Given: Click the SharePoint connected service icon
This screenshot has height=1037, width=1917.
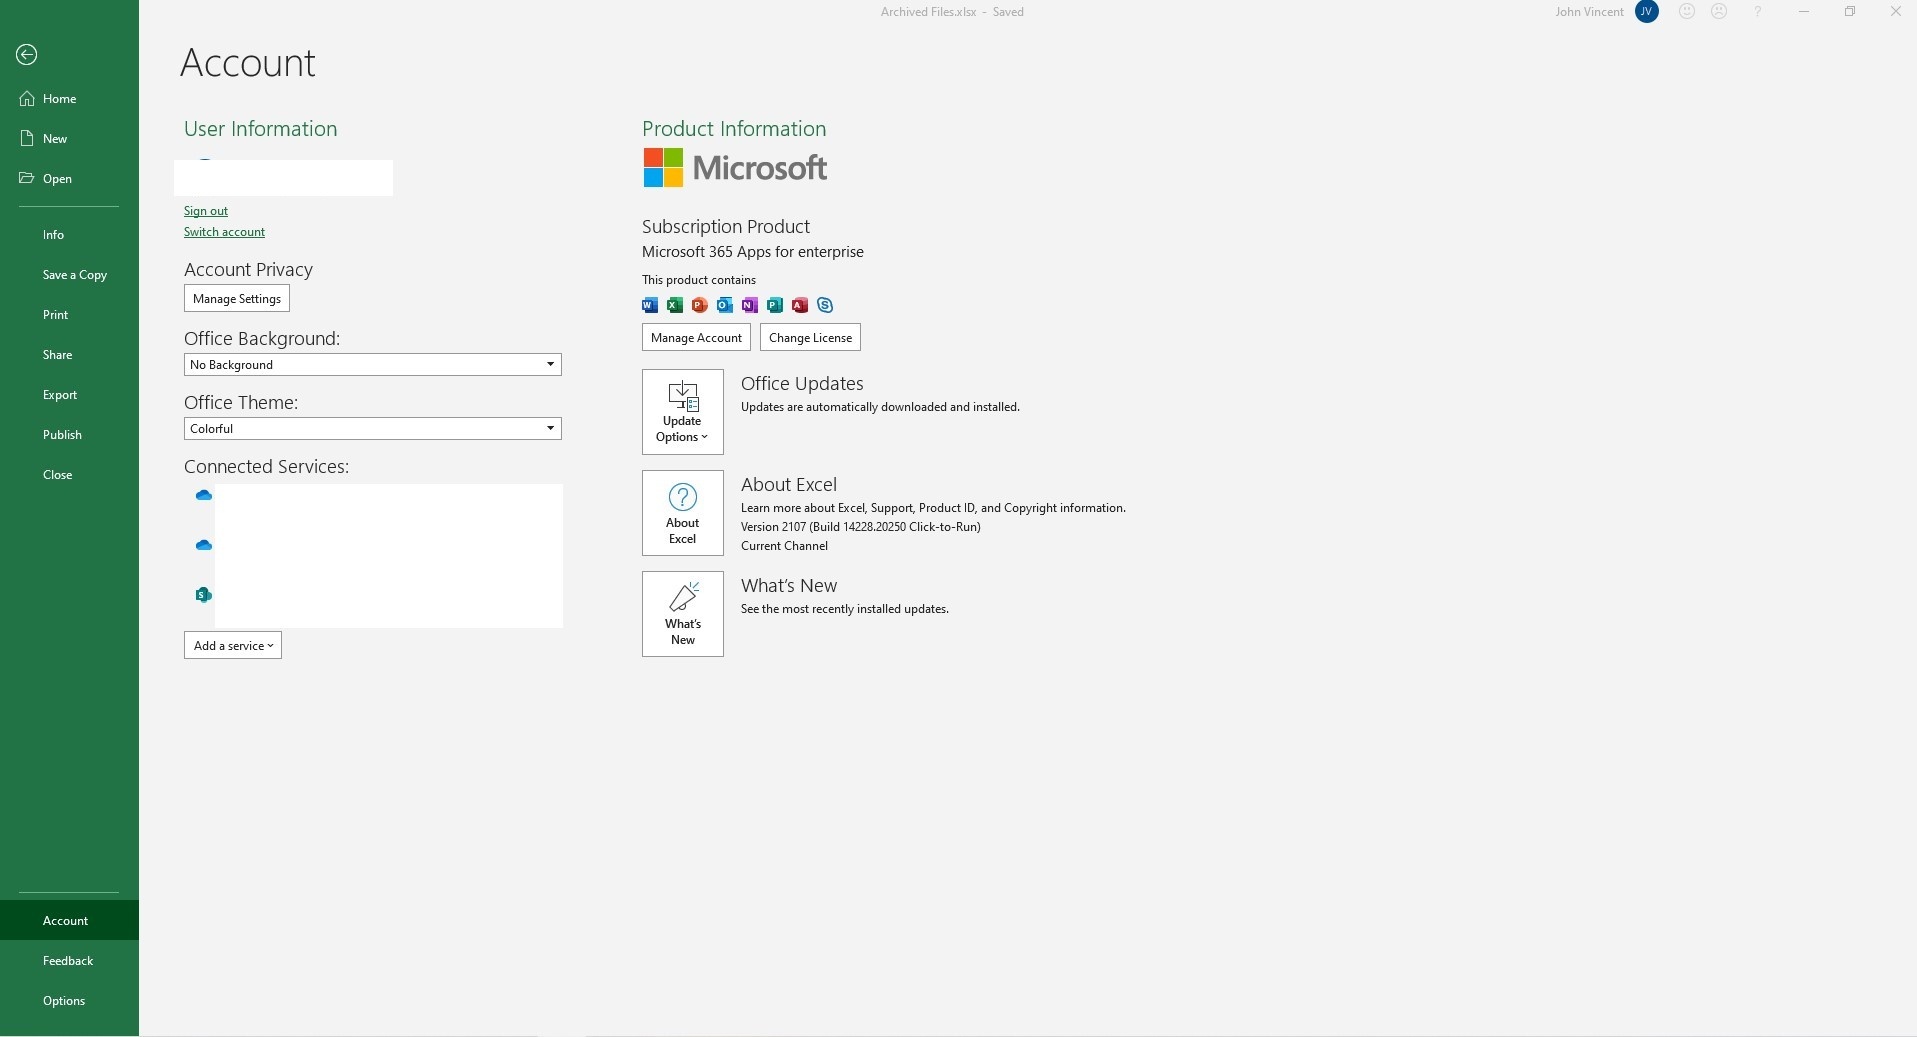Looking at the screenshot, I should click(x=204, y=595).
